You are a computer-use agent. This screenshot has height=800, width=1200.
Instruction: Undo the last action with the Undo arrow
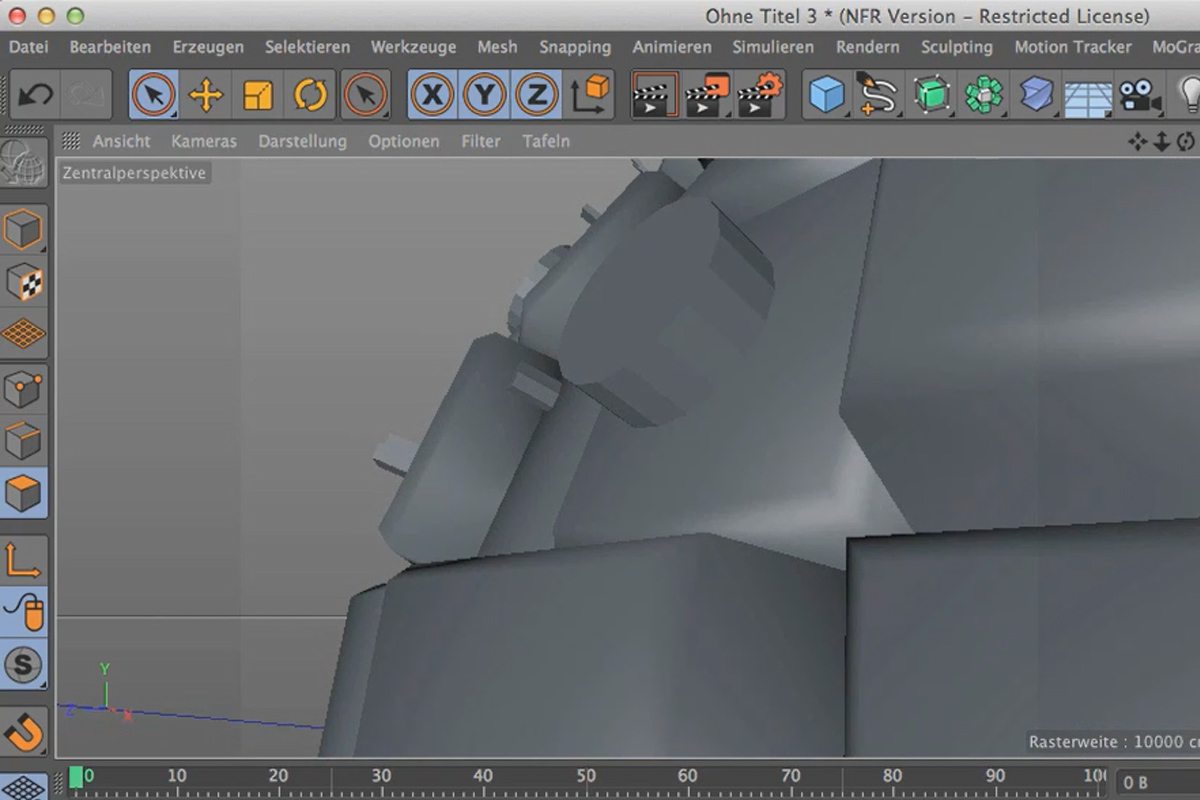pos(36,96)
